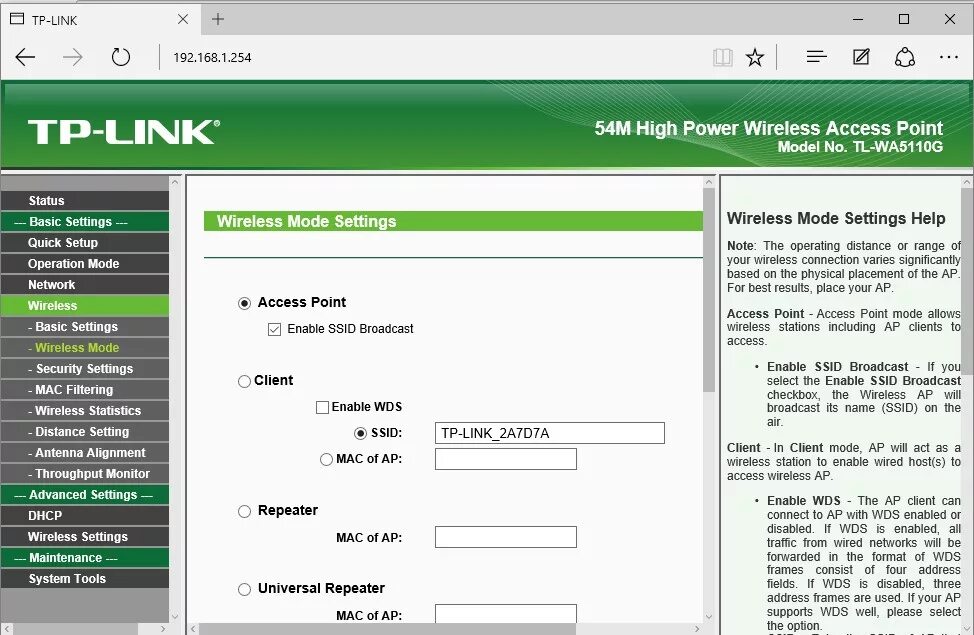Reload the page with the refresh icon
The image size is (974, 635).
click(x=121, y=57)
